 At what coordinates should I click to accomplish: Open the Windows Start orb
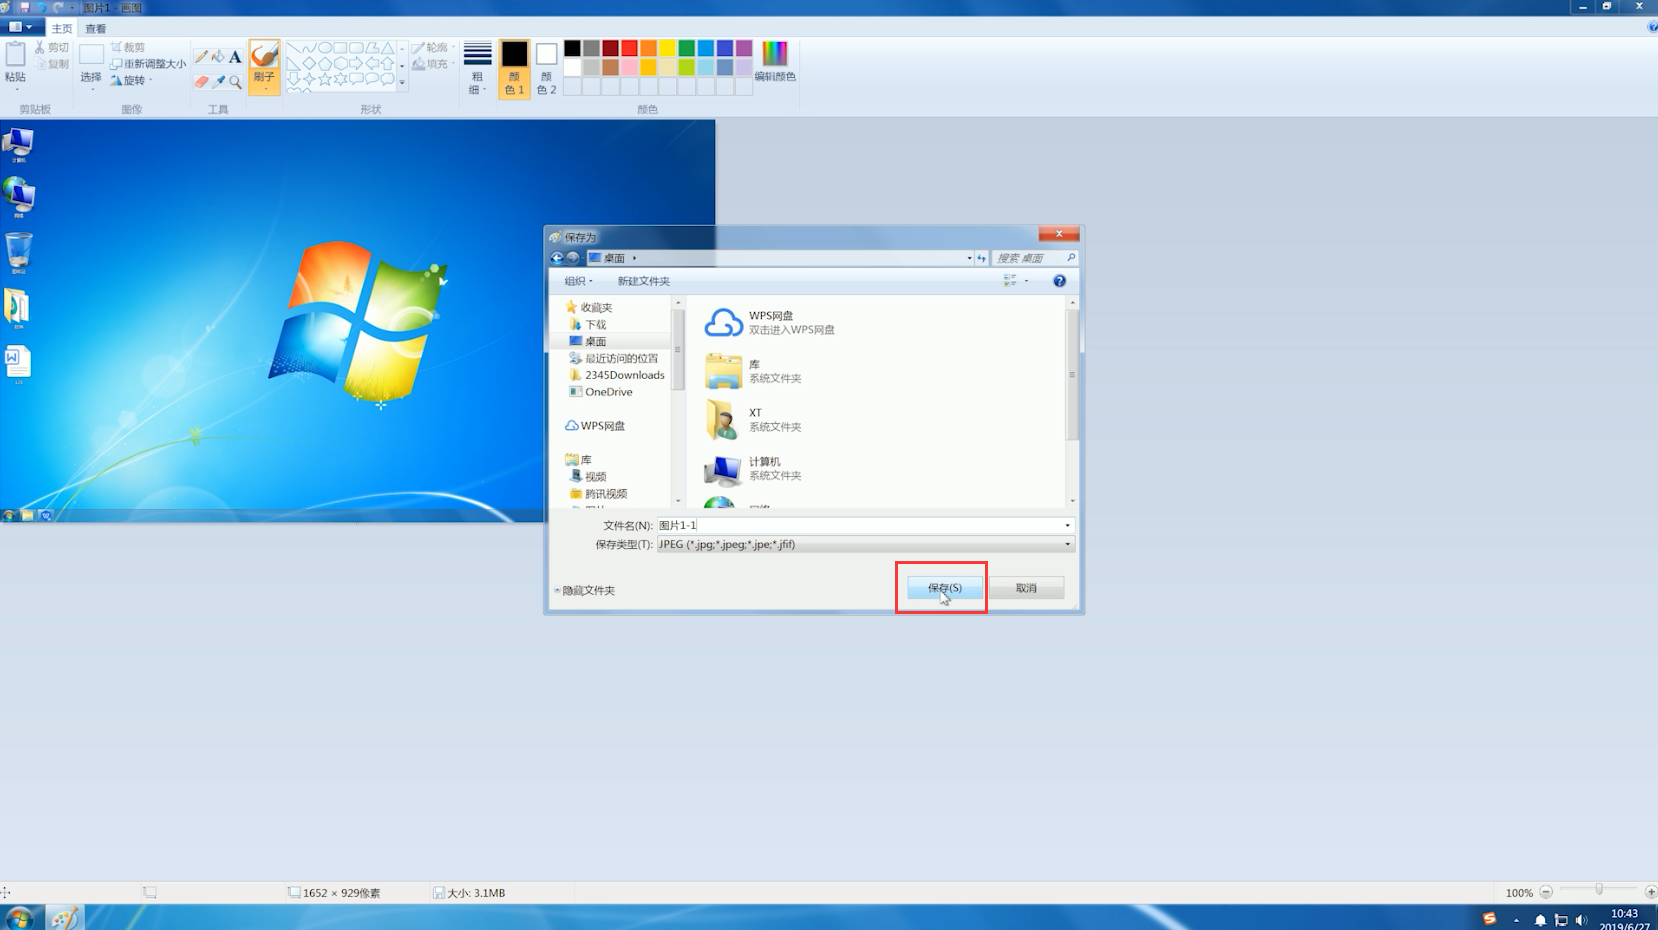click(19, 918)
